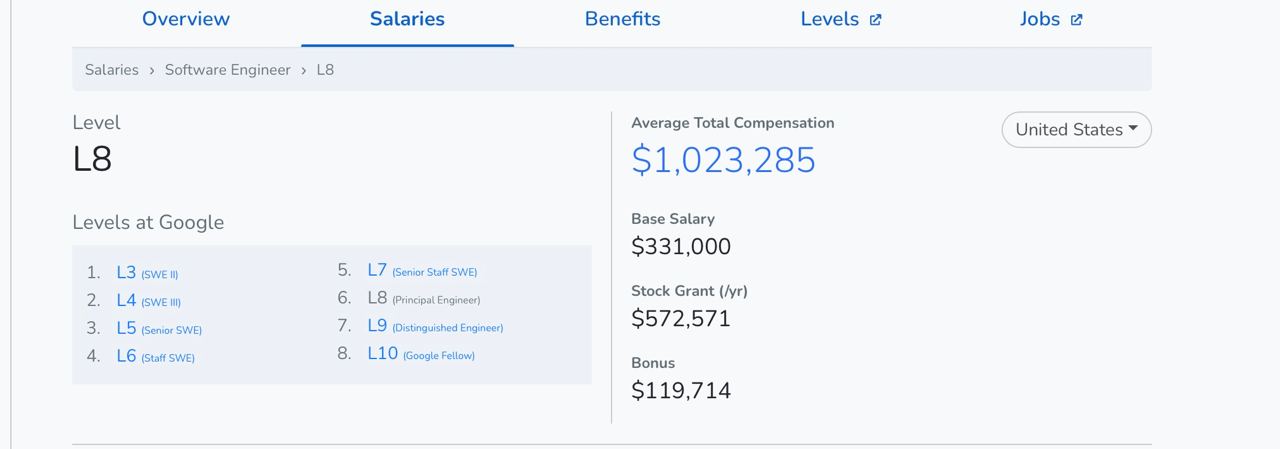Switch to the Benefits tab

622,19
